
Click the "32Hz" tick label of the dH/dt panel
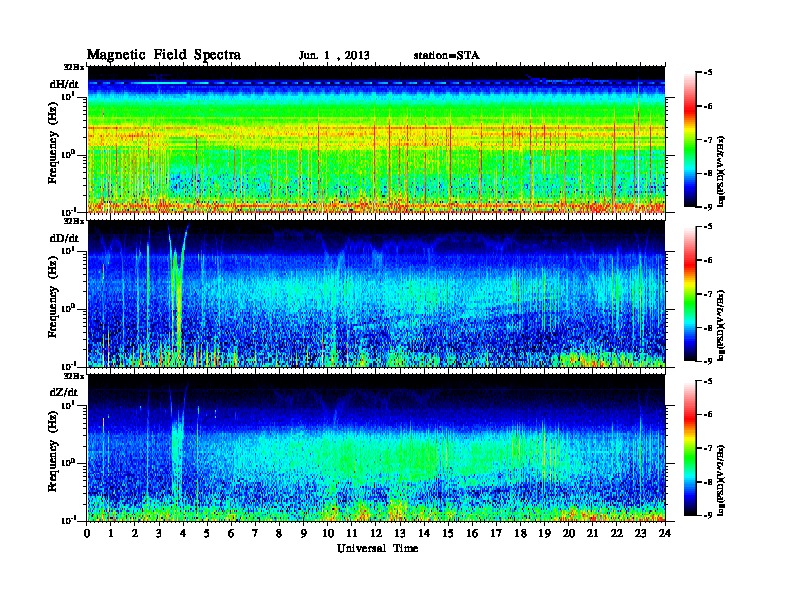tap(73, 67)
